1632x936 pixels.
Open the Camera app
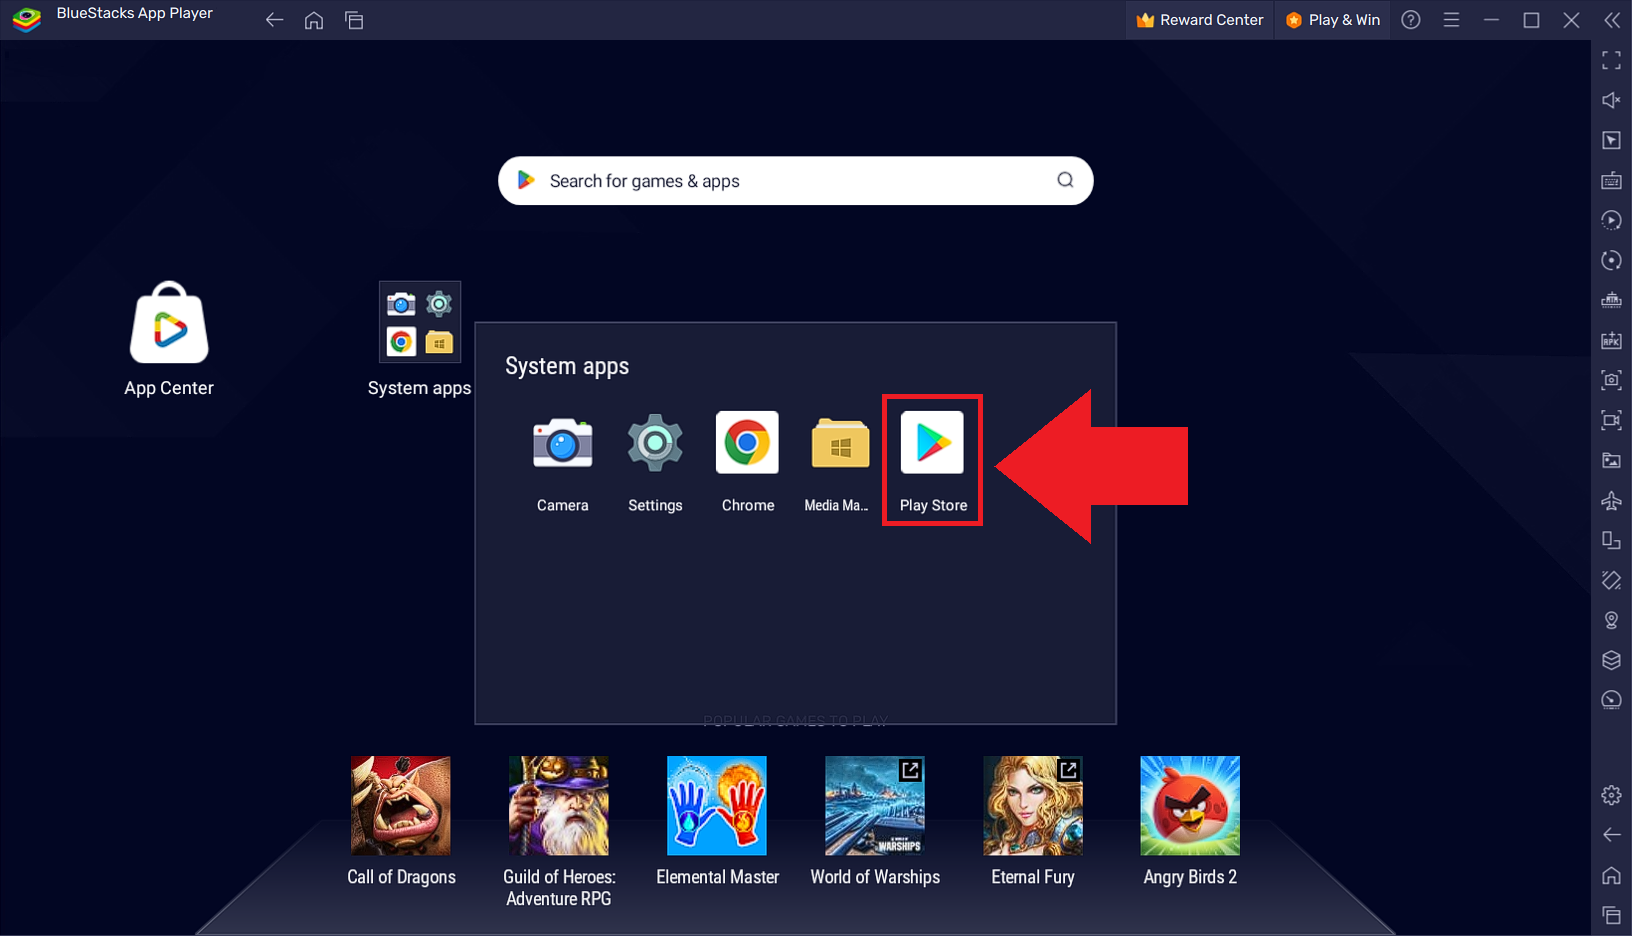(x=562, y=443)
